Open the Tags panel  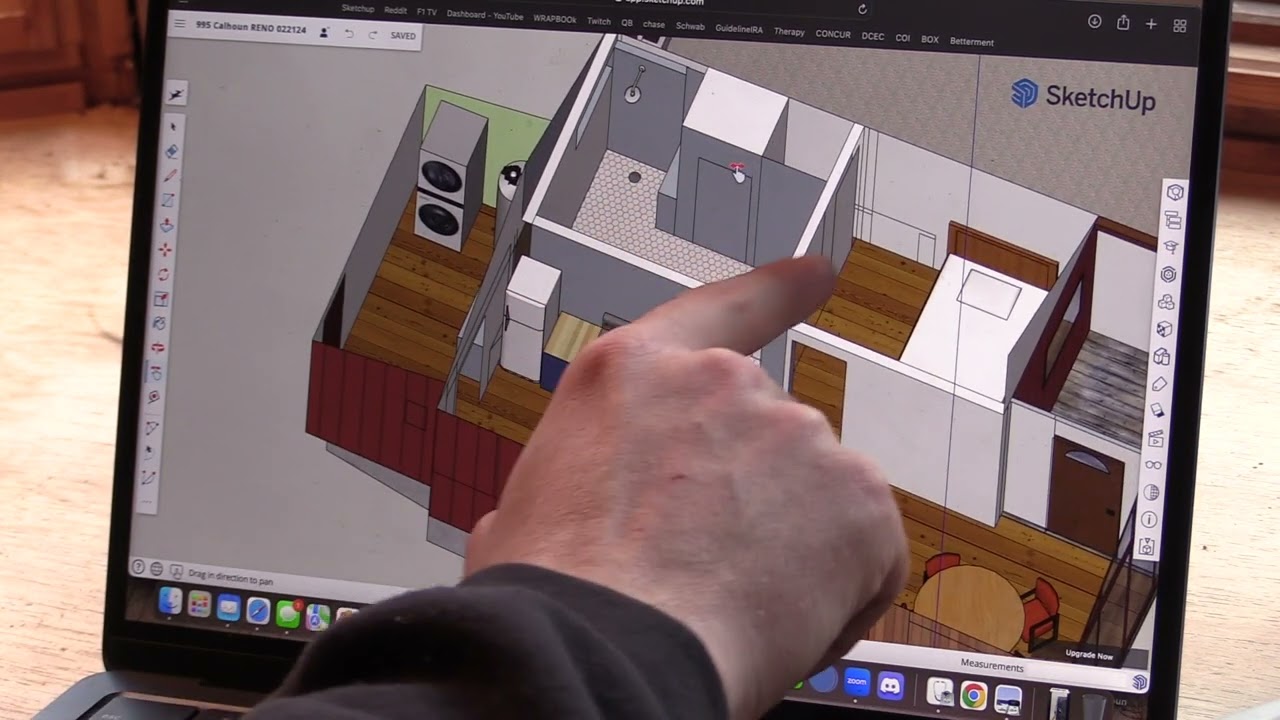click(x=1159, y=384)
